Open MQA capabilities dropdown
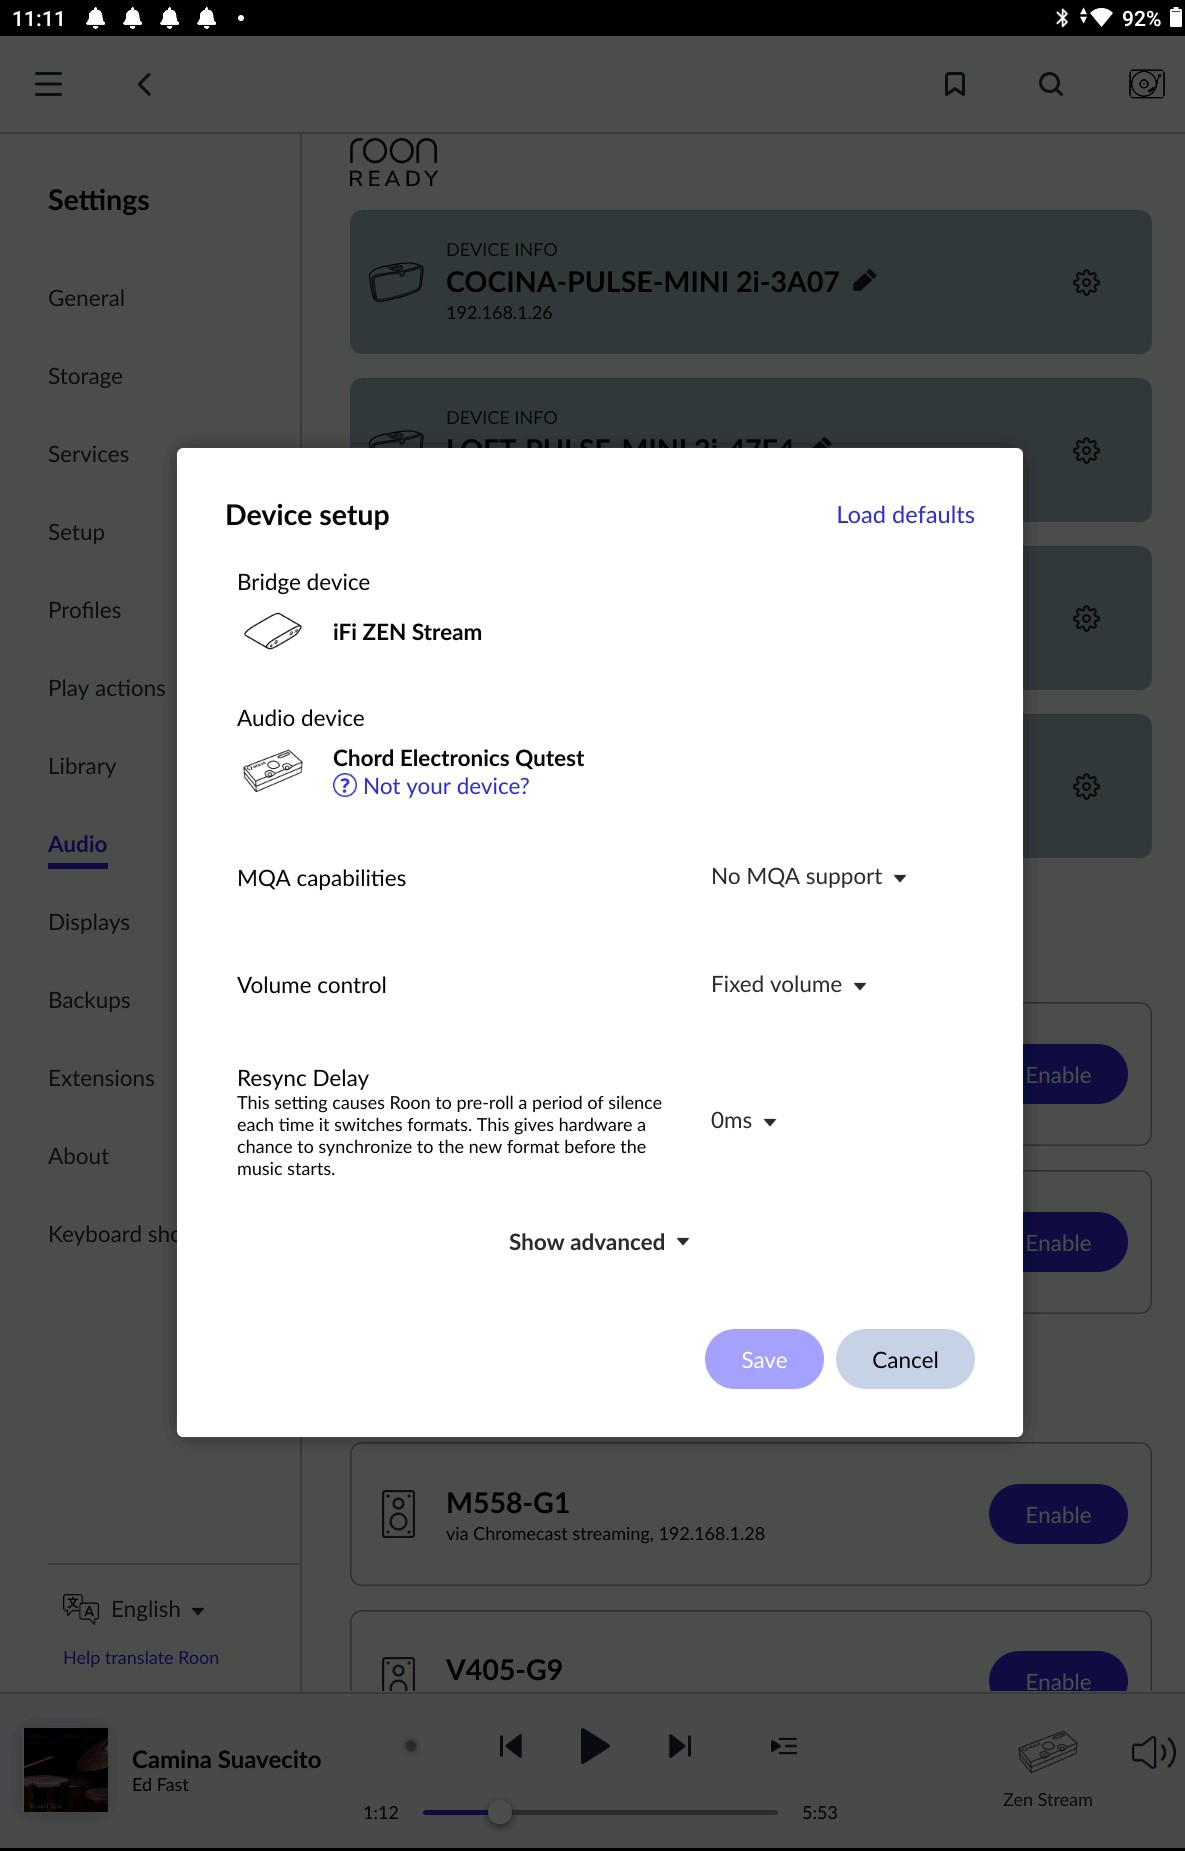The height and width of the screenshot is (1851, 1185). pos(808,877)
